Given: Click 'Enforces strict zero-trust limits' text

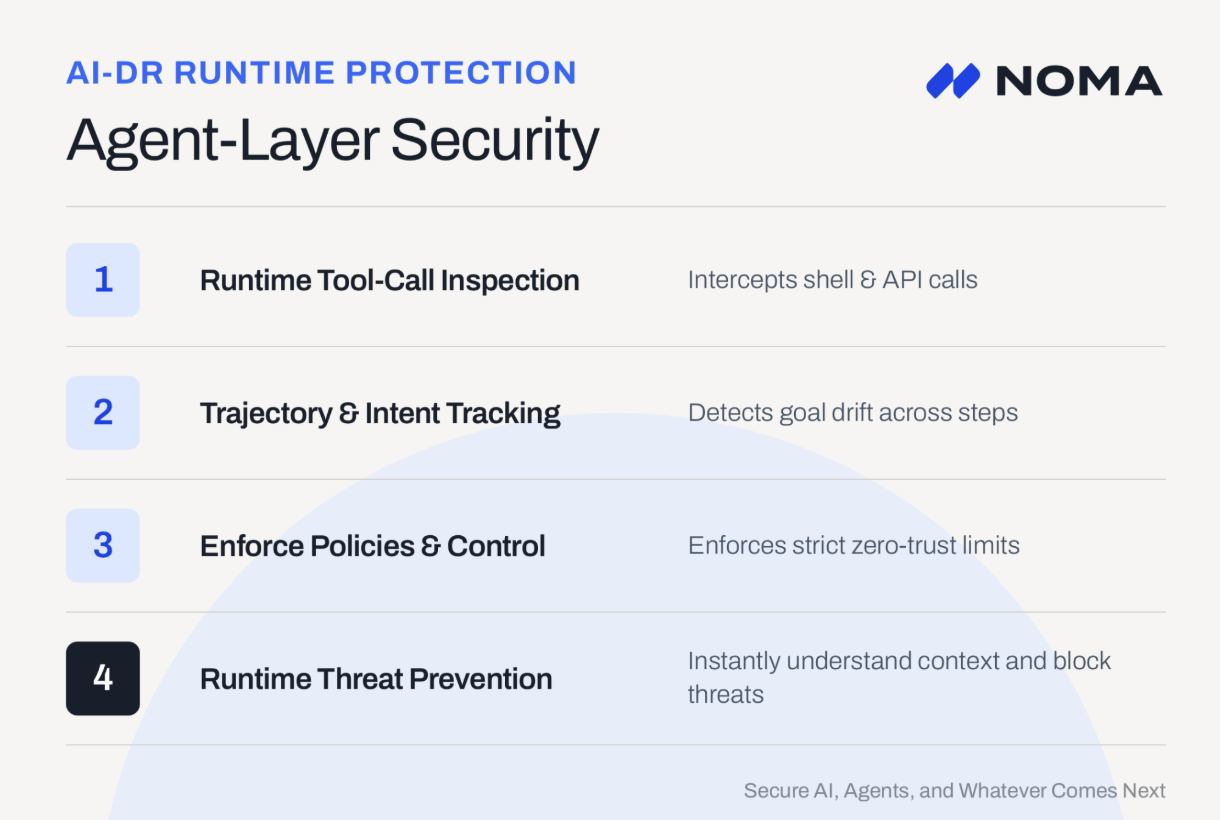Looking at the screenshot, I should pos(854,546).
